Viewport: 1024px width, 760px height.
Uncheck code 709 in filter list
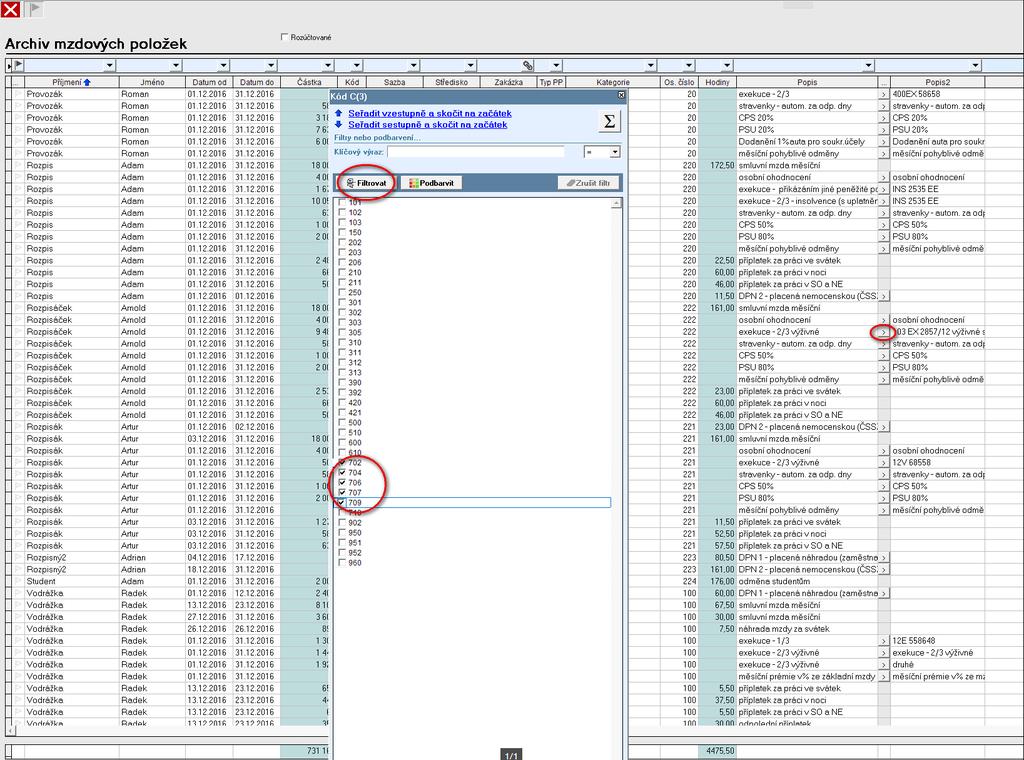342,503
